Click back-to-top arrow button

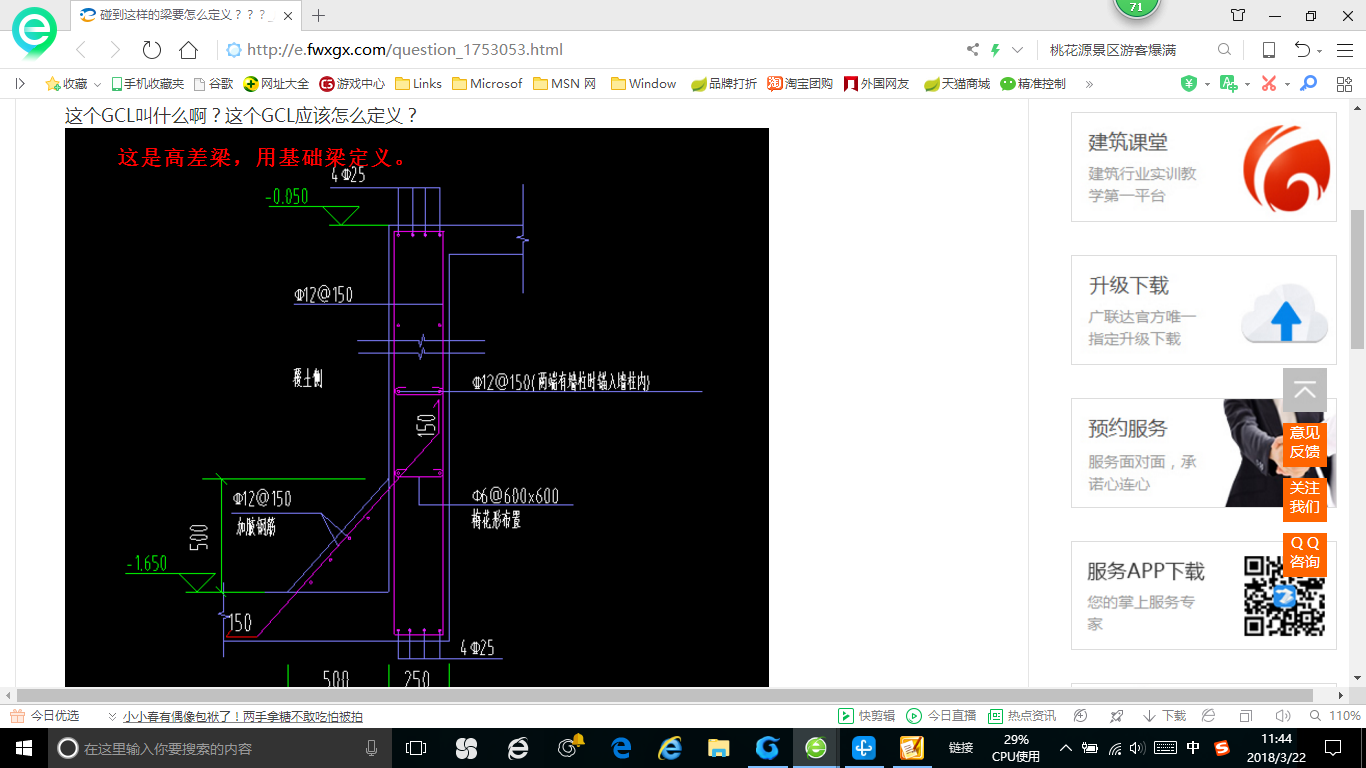1305,390
